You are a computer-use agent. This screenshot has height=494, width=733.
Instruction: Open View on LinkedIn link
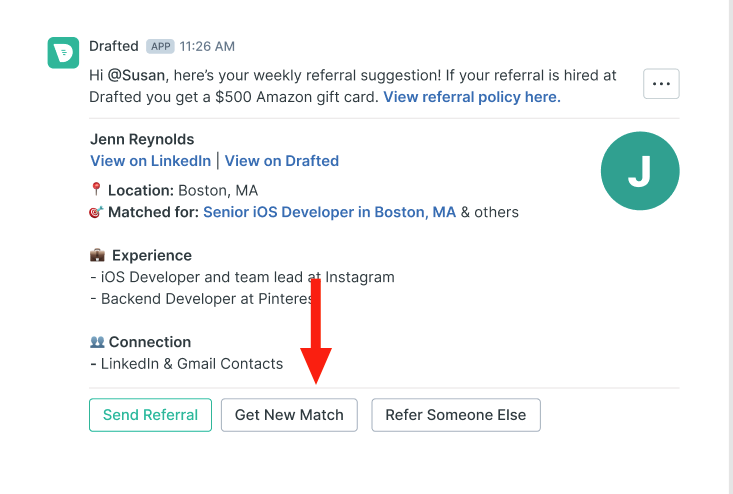click(151, 161)
